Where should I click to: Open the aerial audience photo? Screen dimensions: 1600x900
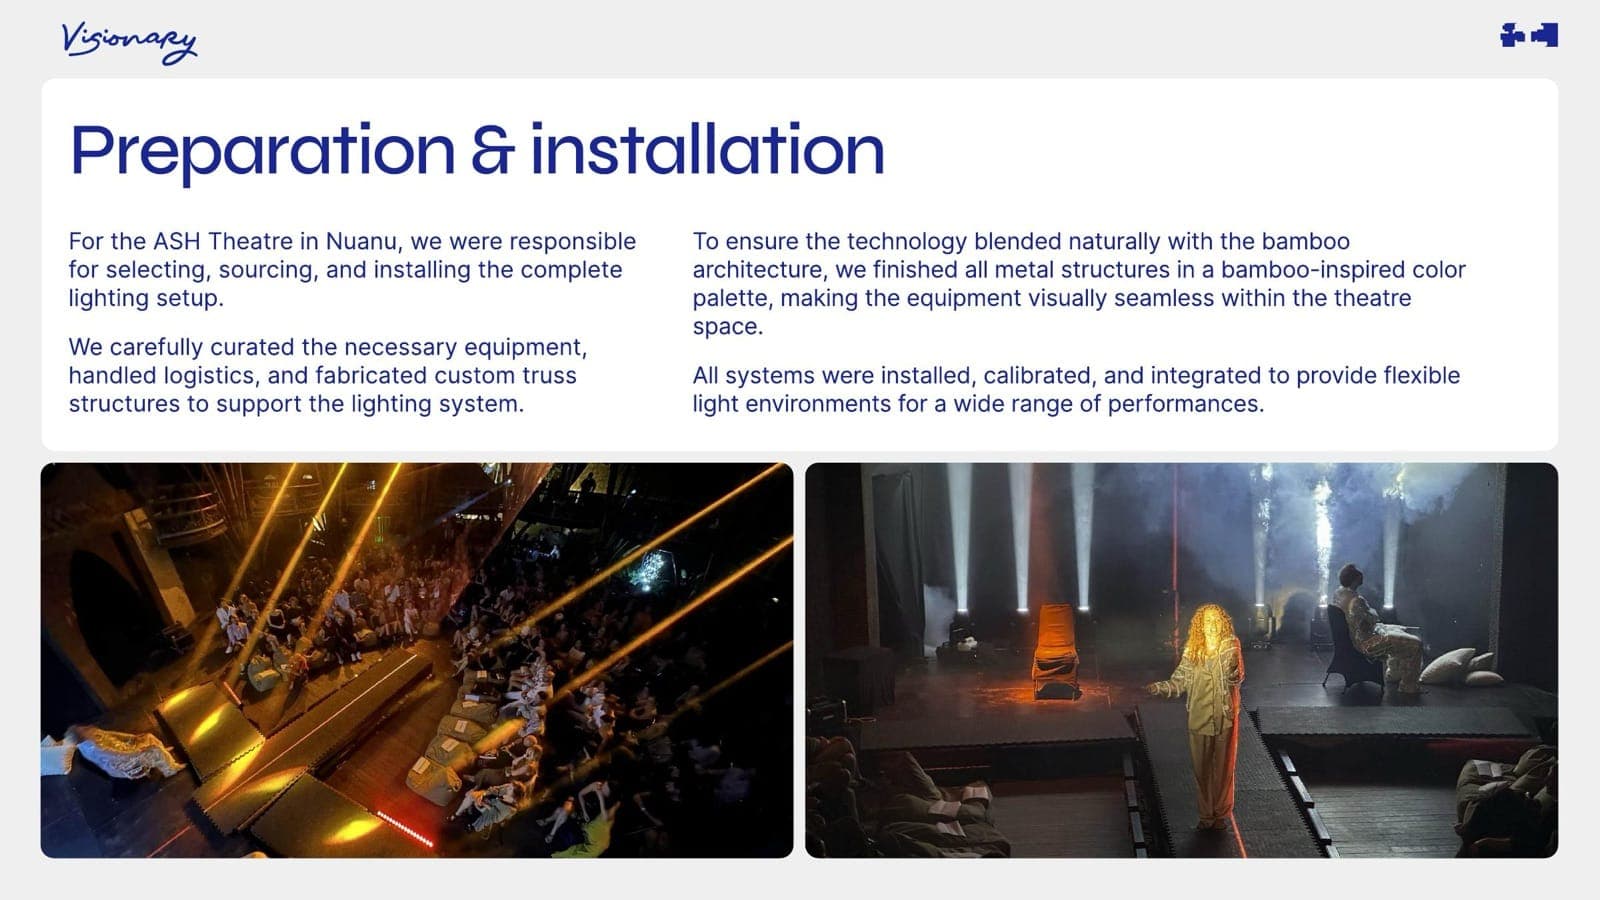click(x=417, y=660)
